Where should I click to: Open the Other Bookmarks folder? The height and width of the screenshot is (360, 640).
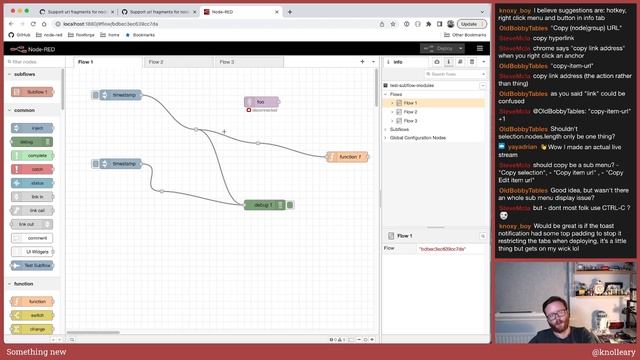coord(465,35)
